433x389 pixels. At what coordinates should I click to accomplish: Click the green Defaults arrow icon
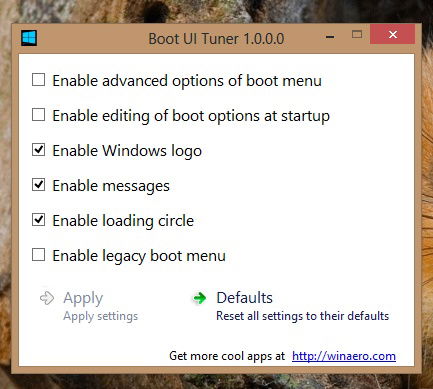[200, 298]
